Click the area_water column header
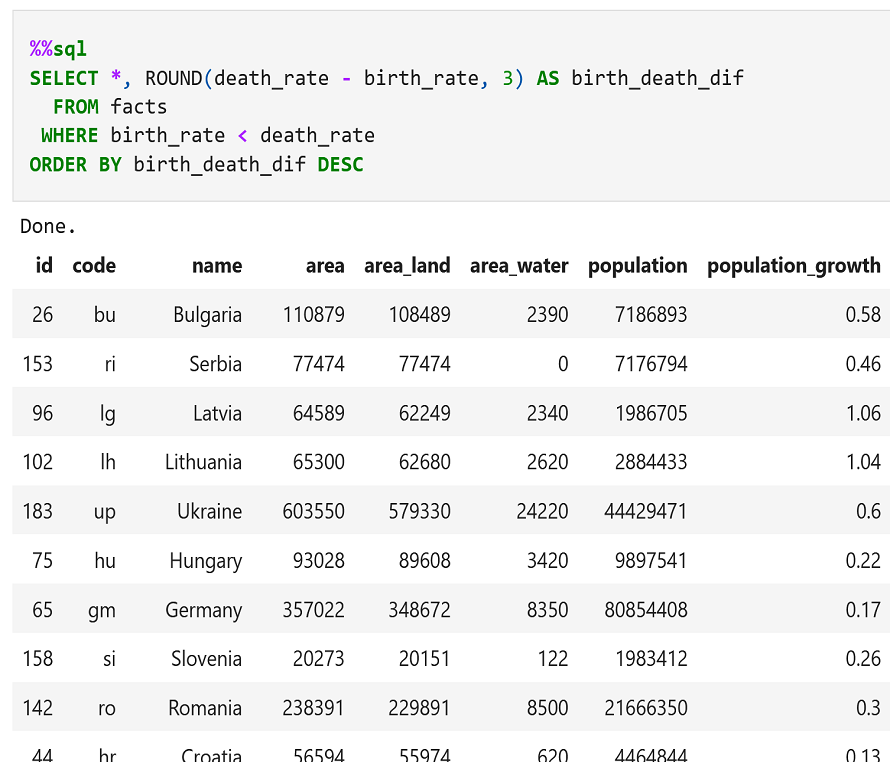The width and height of the screenshot is (890, 762). (519, 265)
